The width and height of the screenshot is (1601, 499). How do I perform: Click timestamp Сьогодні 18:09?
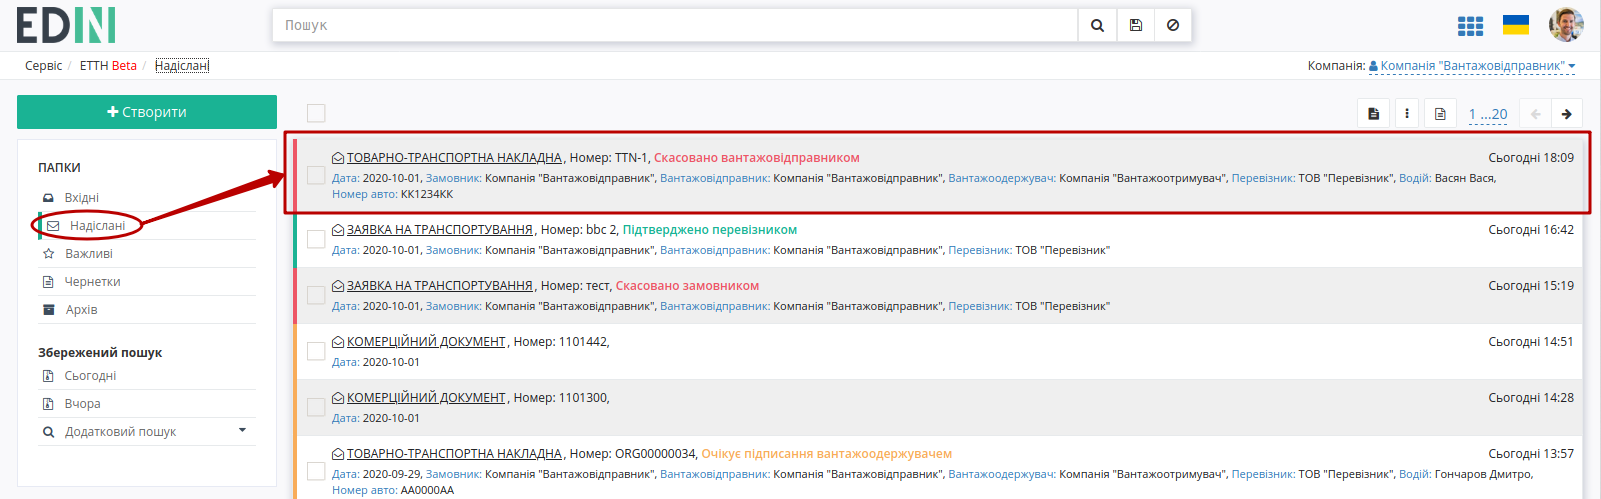pos(1531,158)
